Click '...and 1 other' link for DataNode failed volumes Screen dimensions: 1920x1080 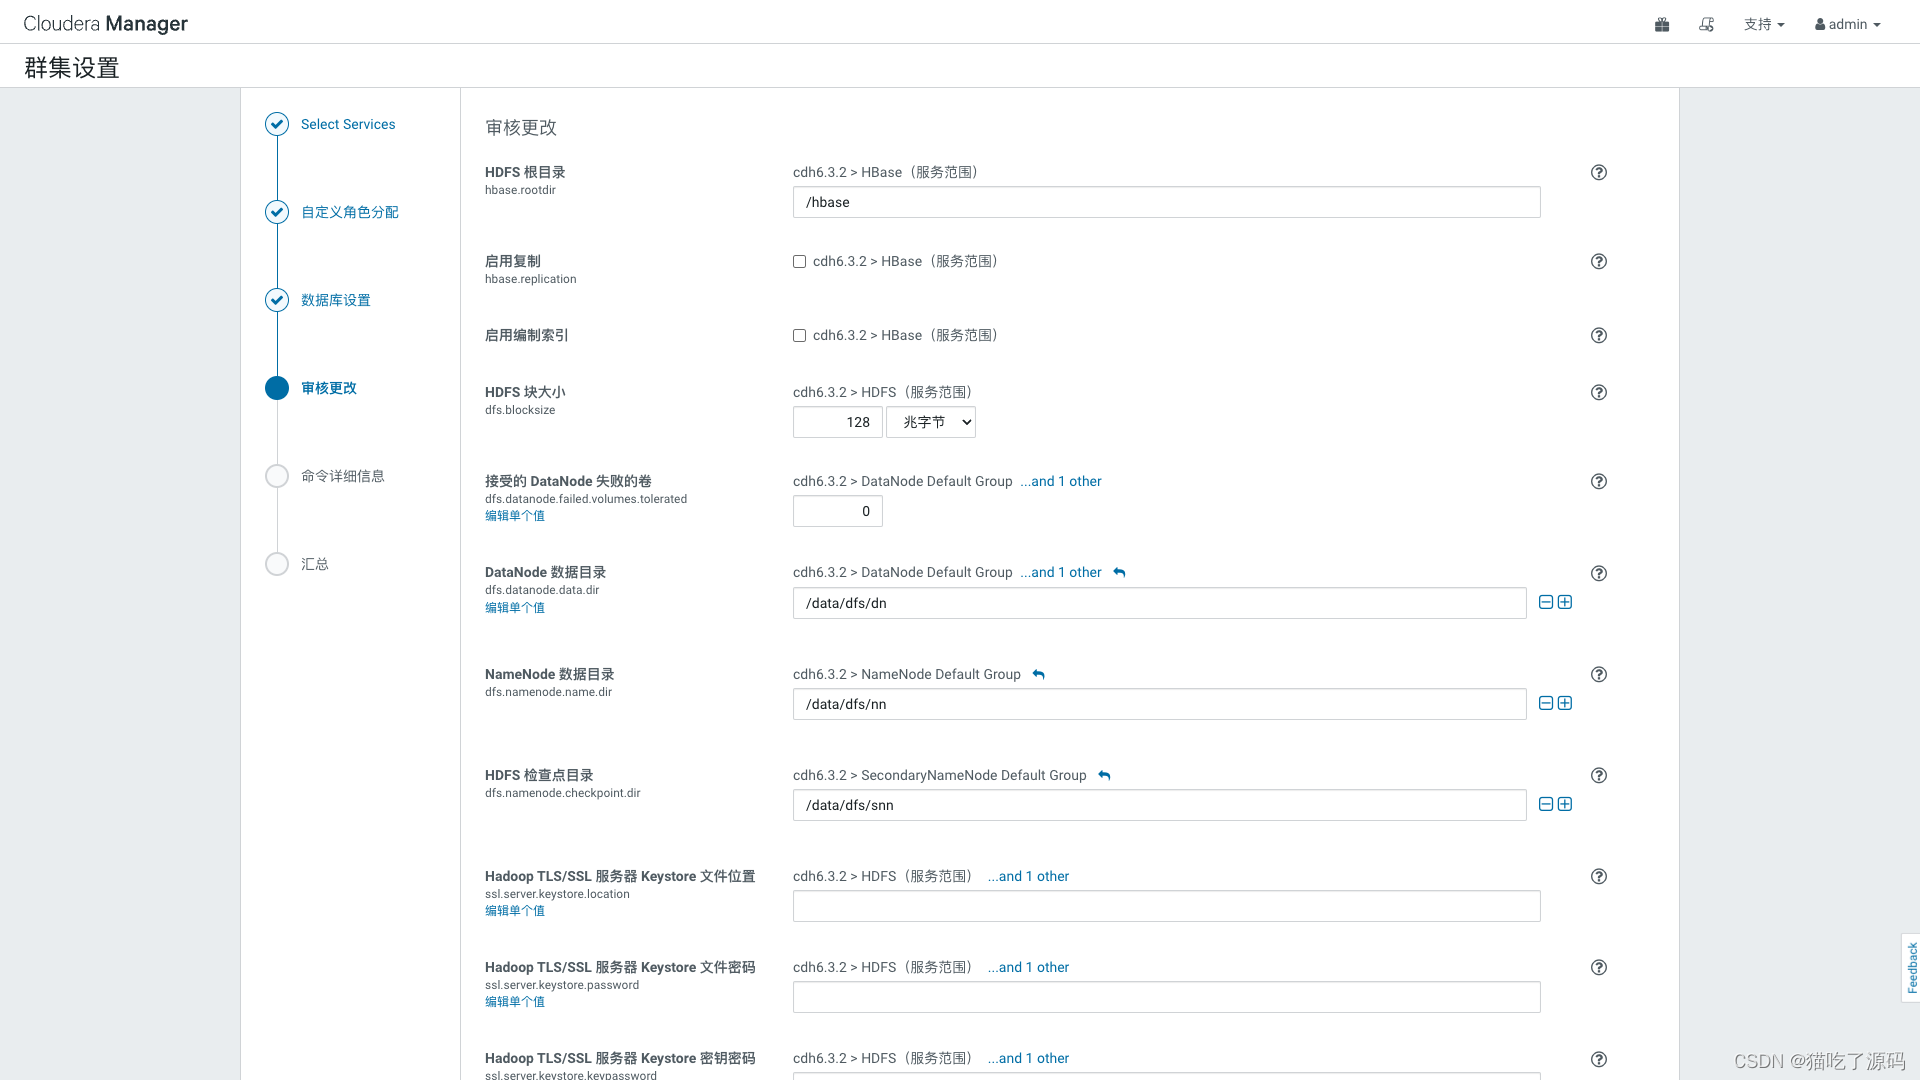click(1060, 481)
